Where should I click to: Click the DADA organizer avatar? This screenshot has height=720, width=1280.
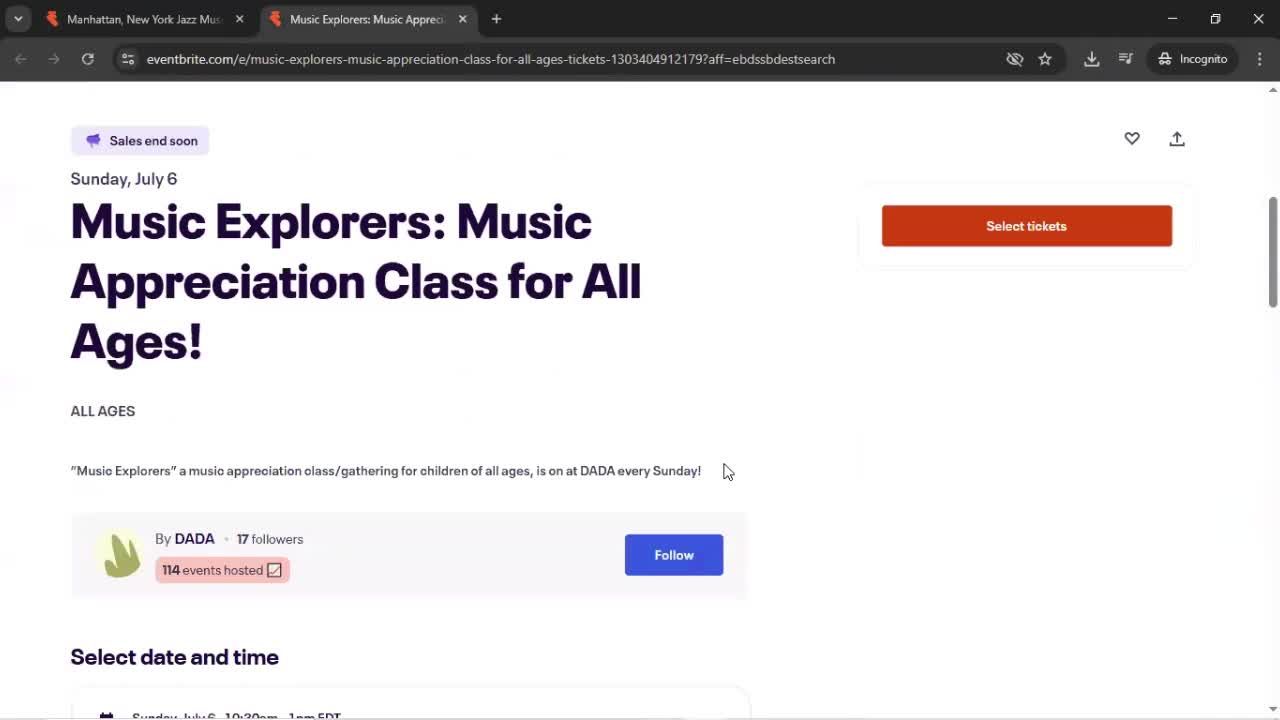pos(122,555)
